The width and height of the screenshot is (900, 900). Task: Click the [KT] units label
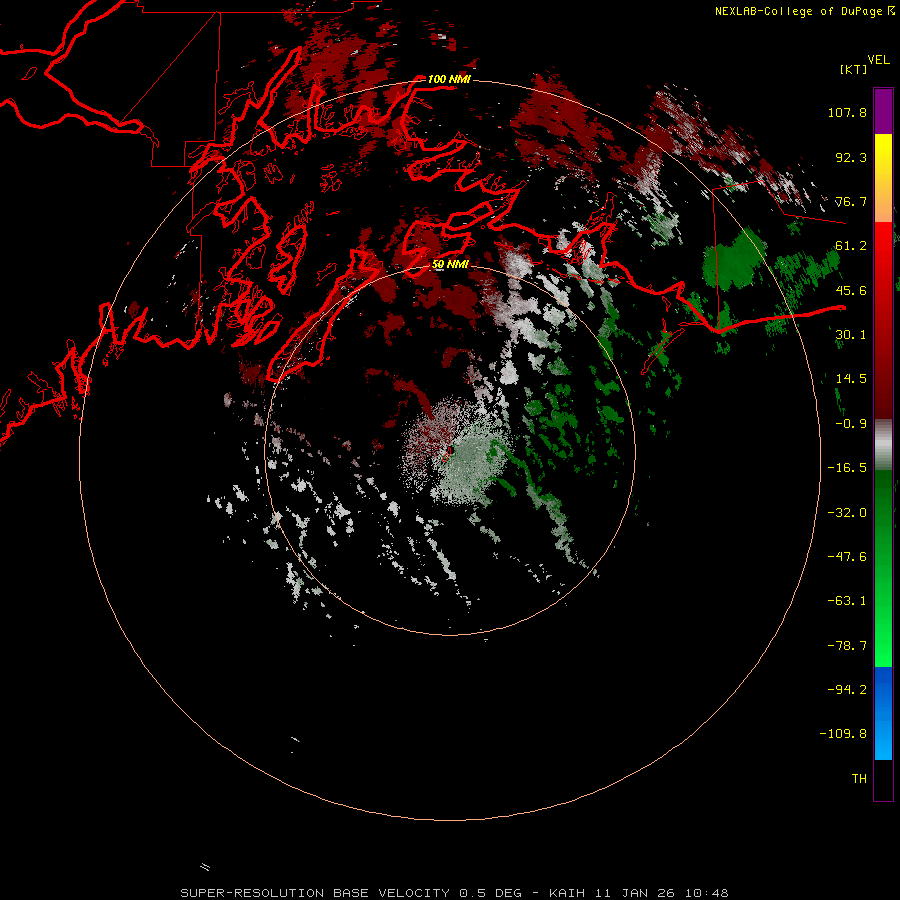tap(854, 69)
